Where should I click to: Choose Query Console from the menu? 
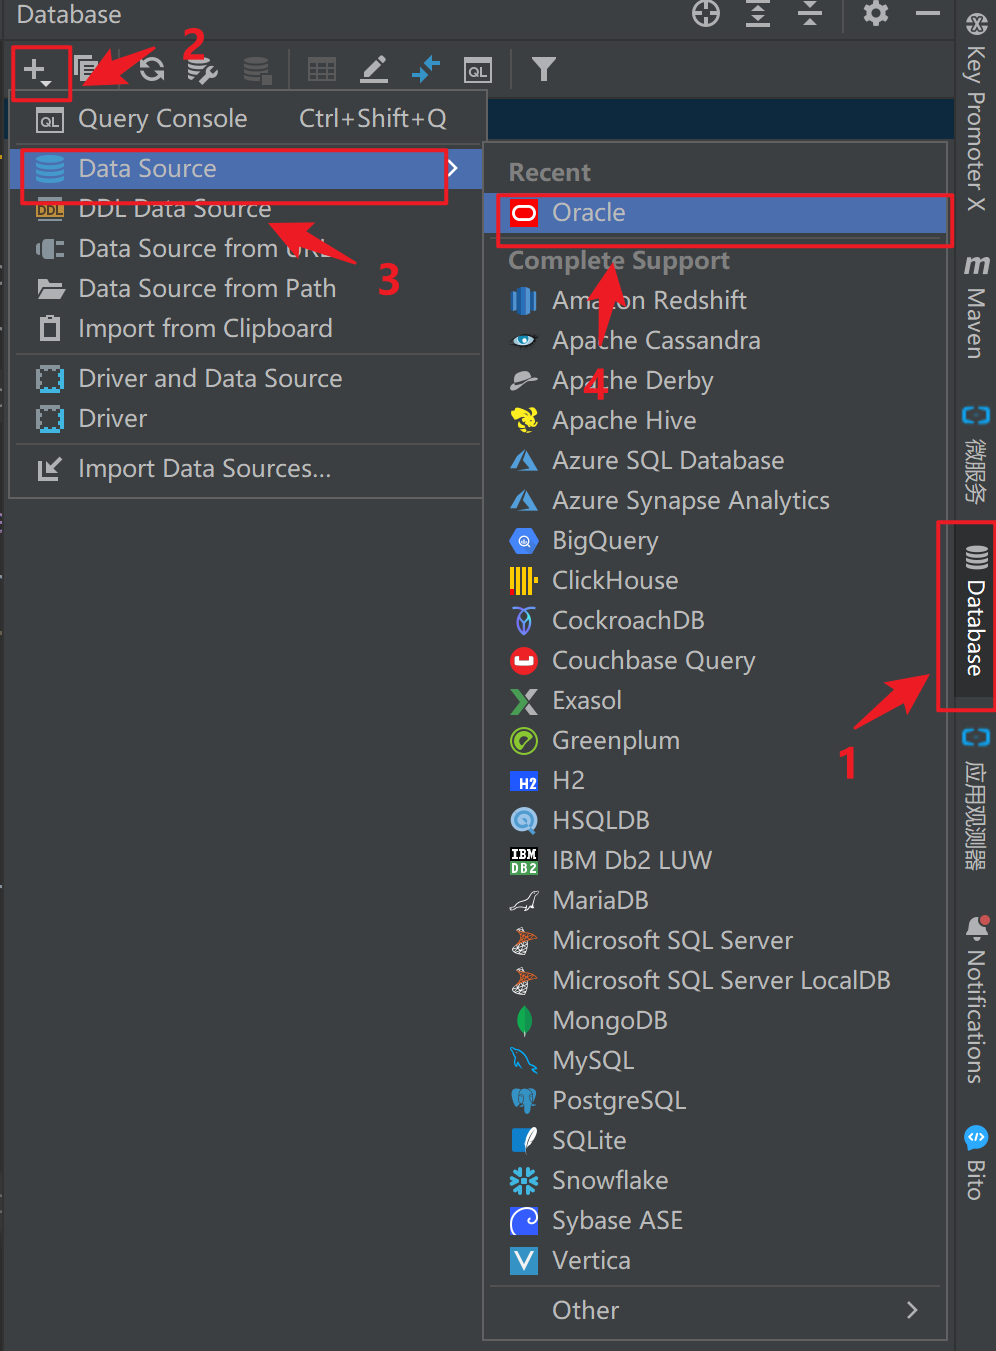(x=246, y=119)
